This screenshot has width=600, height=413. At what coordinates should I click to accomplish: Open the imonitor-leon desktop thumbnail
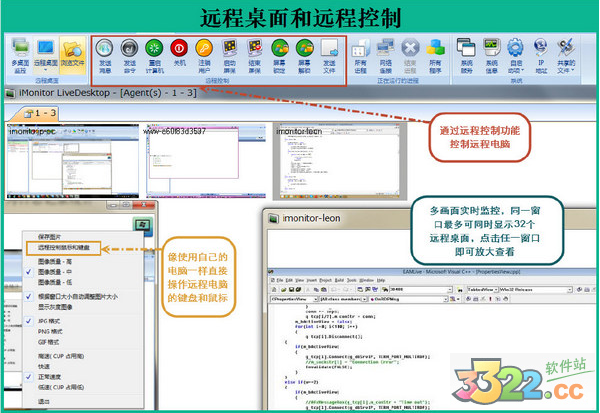(340, 161)
